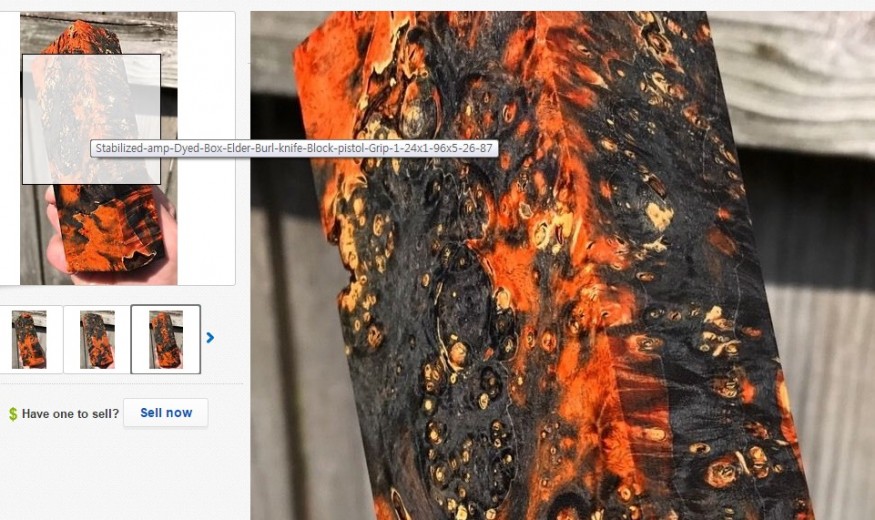Click the blue next-thumbnails arrow
The height and width of the screenshot is (520, 875).
(x=210, y=338)
